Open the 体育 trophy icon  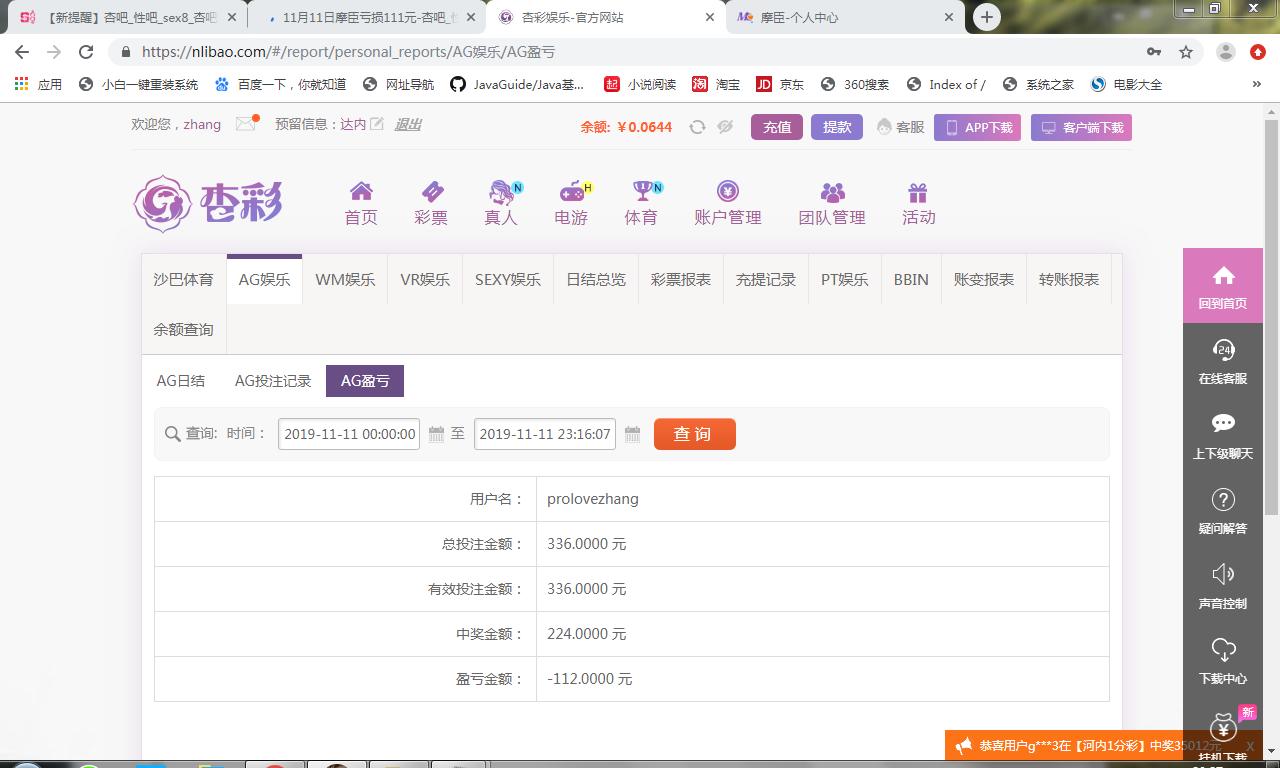pyautogui.click(x=642, y=192)
